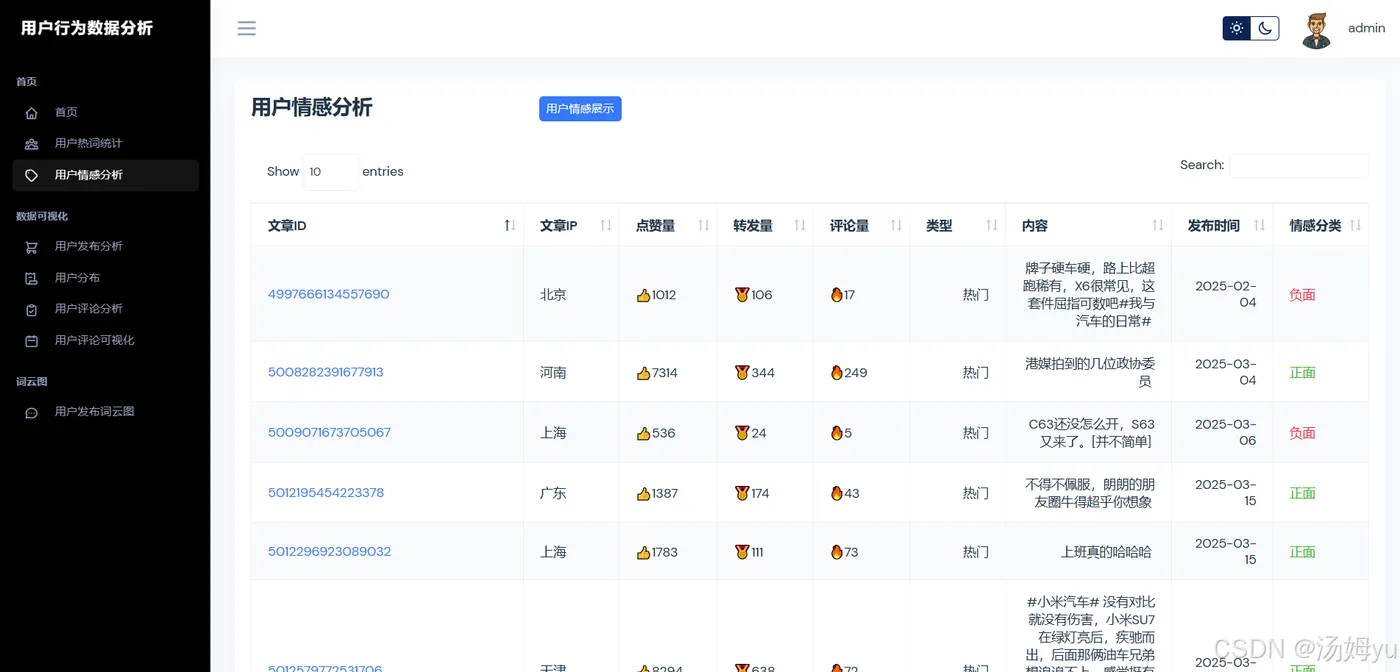
Task: Open 用户评论可视化 menu item
Action: [105, 340]
